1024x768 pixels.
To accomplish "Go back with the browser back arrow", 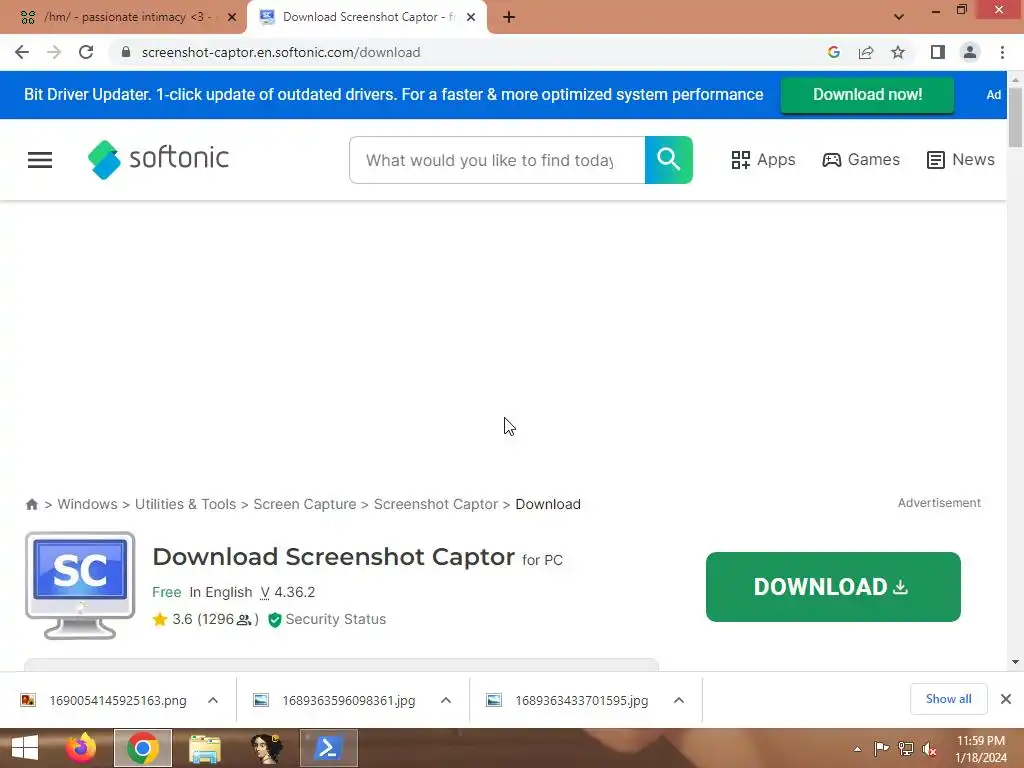I will click(x=22, y=52).
